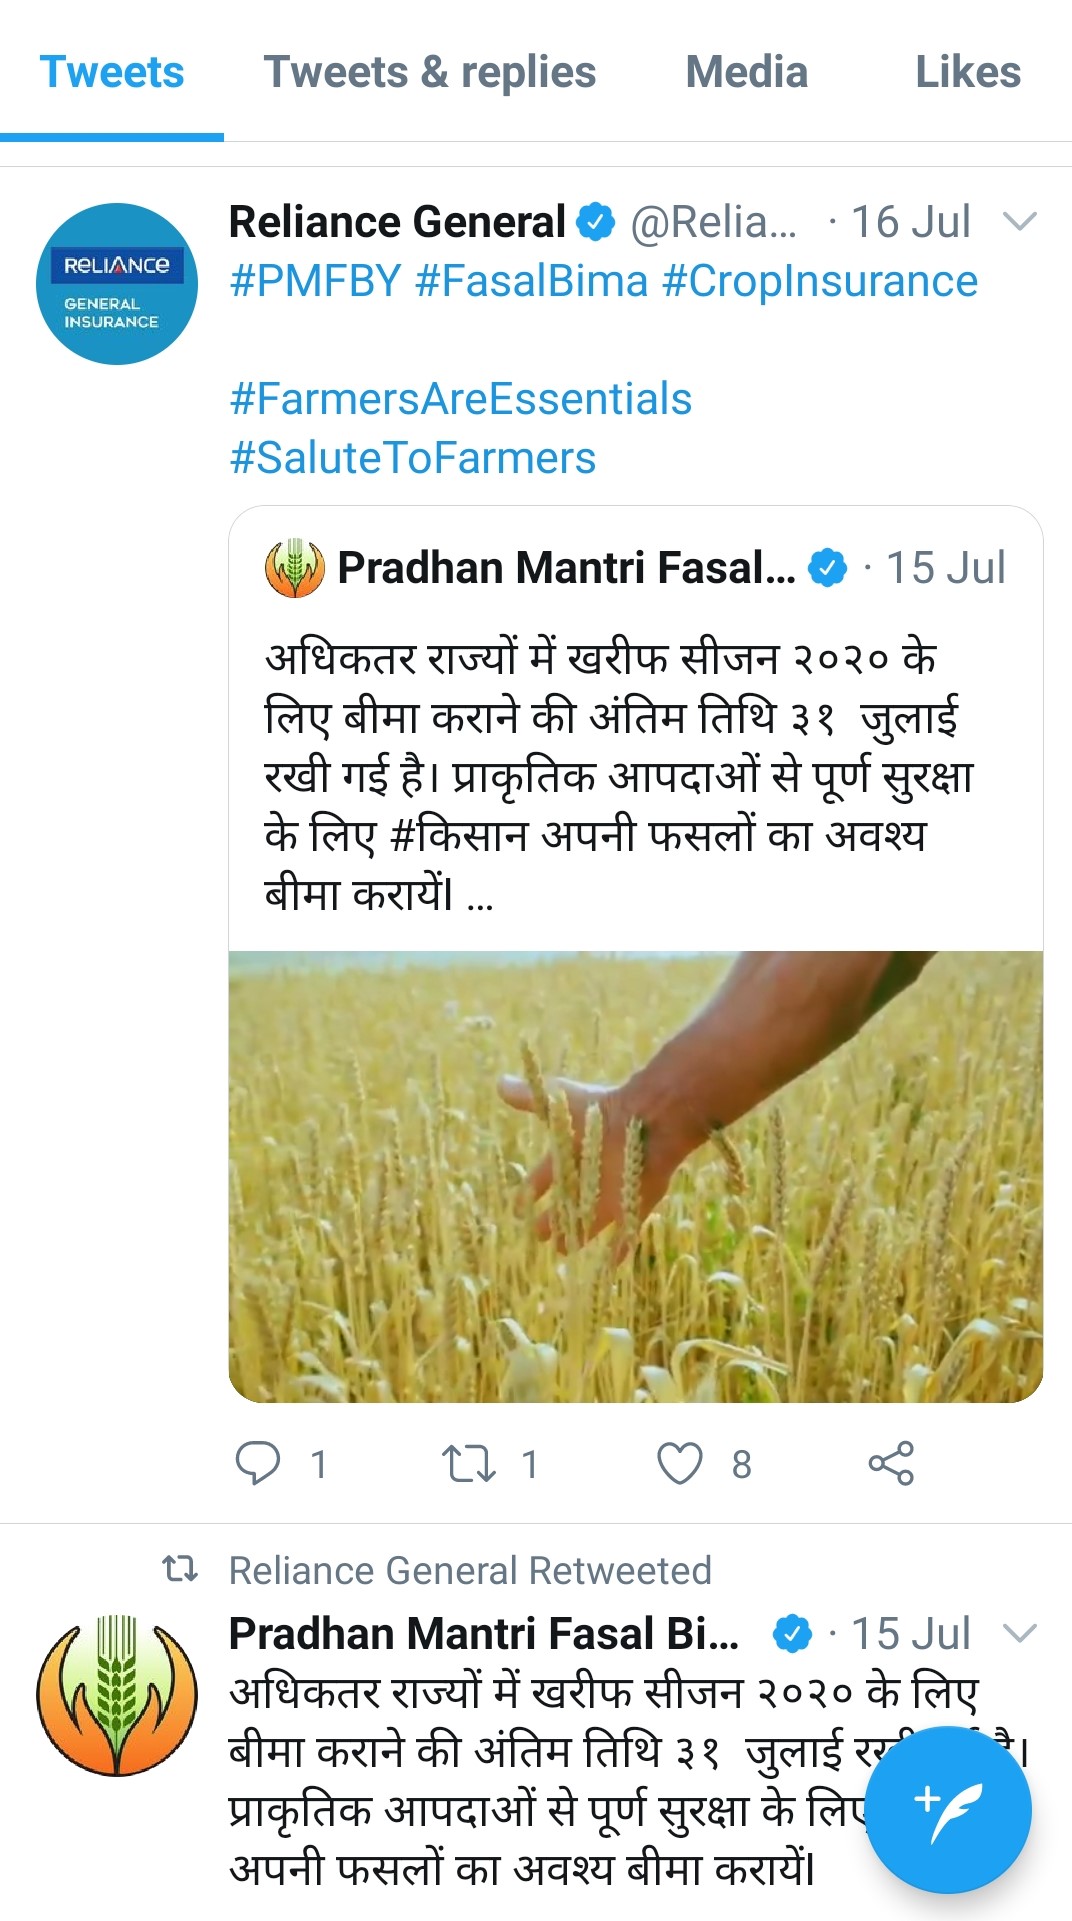Tap verified badge on the retweeted tweet

pos(793,1634)
